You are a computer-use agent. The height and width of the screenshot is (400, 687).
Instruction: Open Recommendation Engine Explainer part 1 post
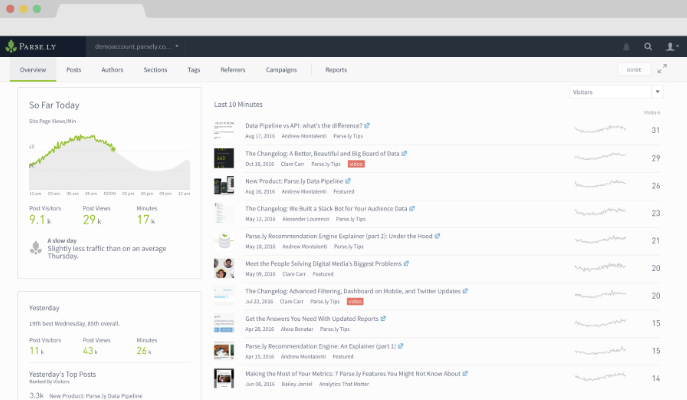(x=320, y=346)
